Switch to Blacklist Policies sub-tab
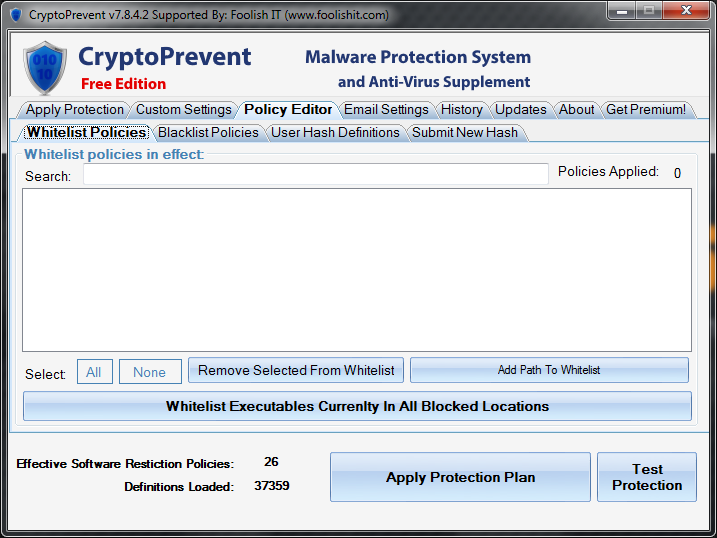The width and height of the screenshot is (717, 538). [x=209, y=133]
